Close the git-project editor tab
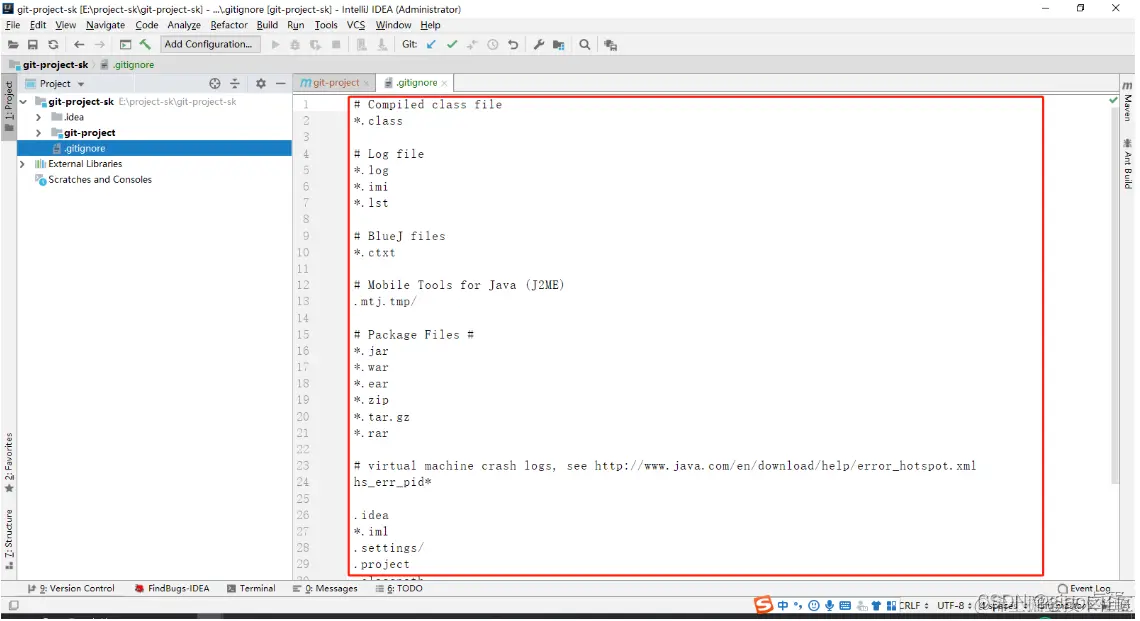Image resolution: width=1140 pixels, height=621 pixels. 366,84
